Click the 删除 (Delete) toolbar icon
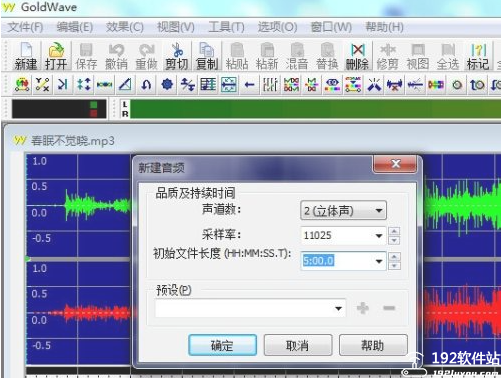 [357, 56]
